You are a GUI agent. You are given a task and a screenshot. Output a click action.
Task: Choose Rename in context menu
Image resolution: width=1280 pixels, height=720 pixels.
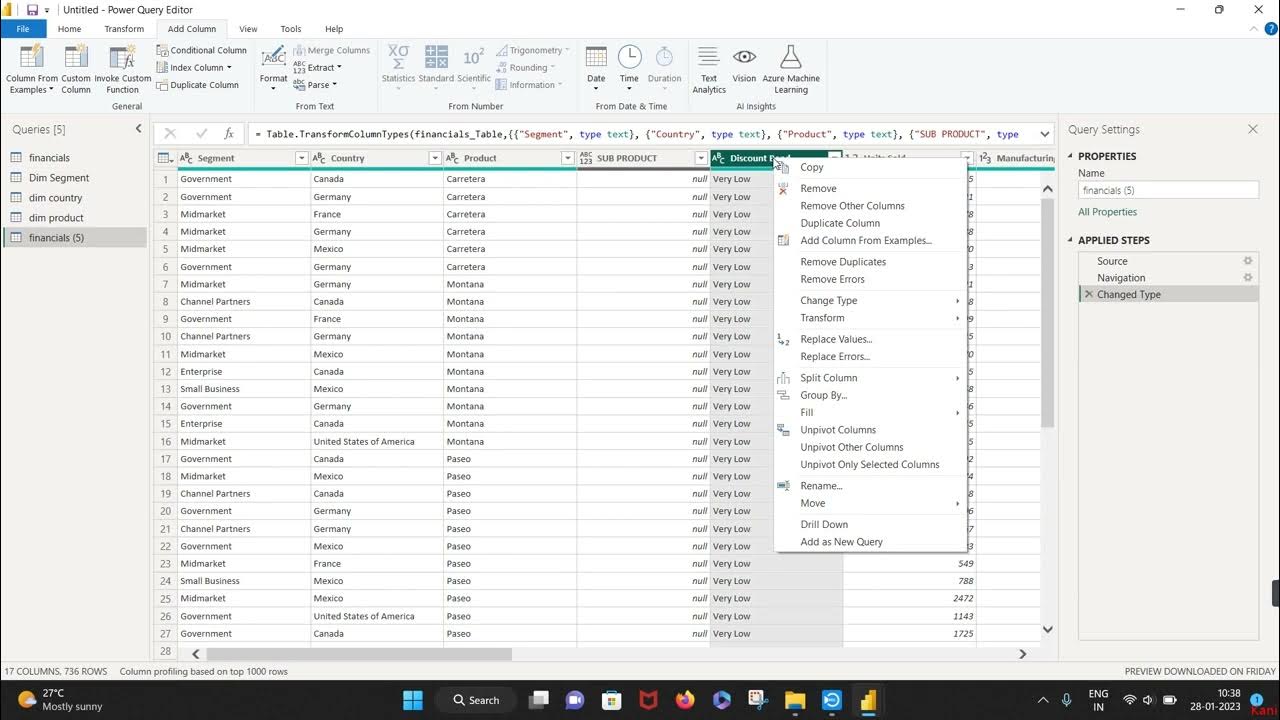point(821,486)
